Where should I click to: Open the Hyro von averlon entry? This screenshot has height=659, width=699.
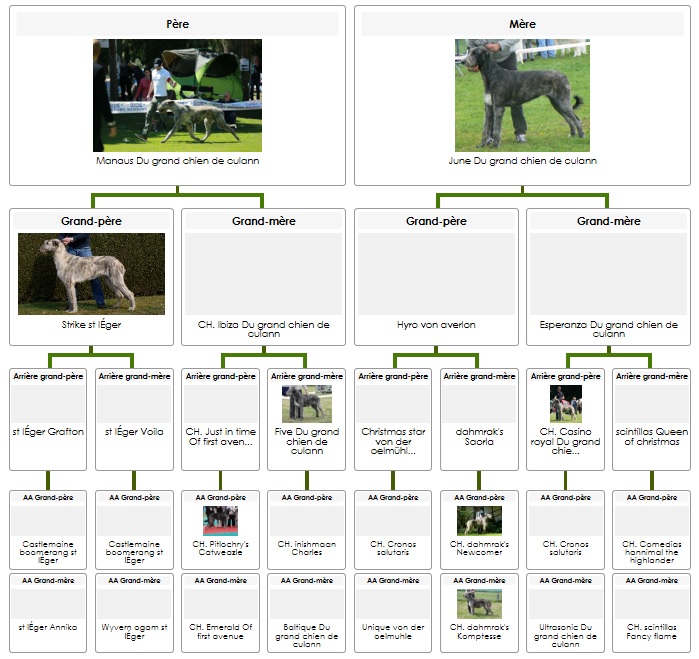click(x=436, y=325)
